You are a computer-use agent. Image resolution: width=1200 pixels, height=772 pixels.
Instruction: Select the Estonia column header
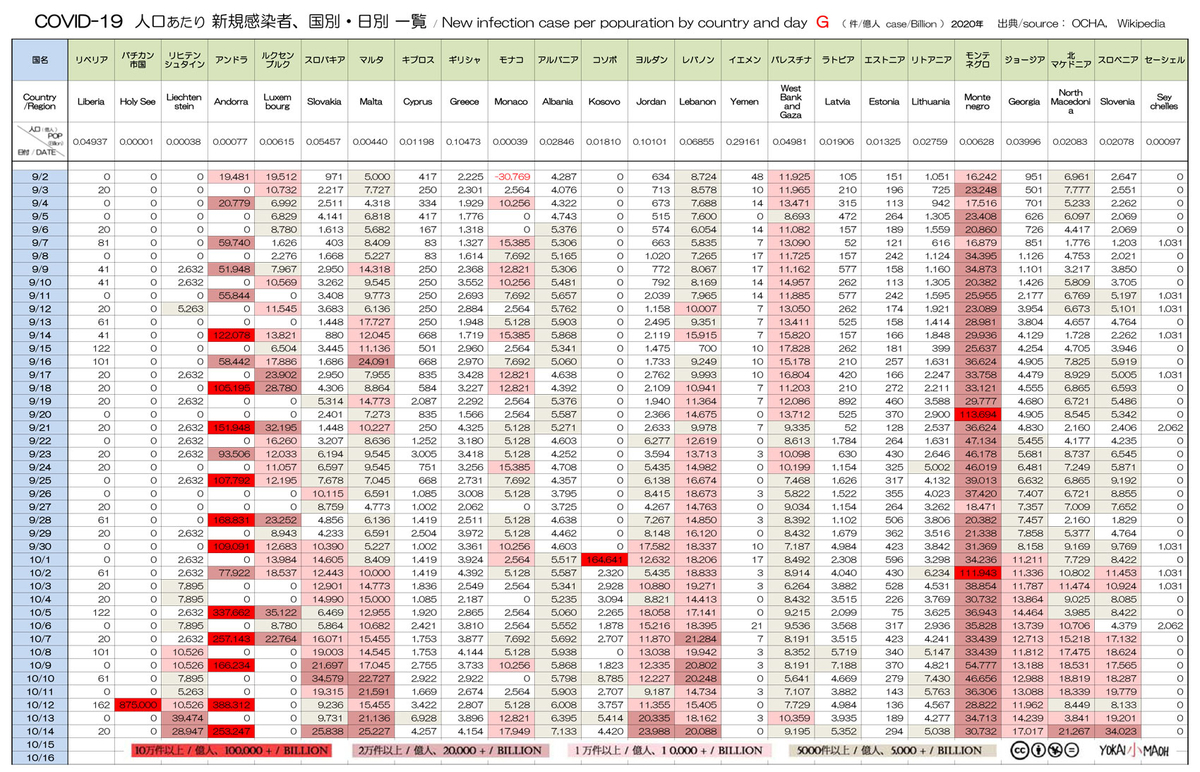pyautogui.click(x=884, y=101)
